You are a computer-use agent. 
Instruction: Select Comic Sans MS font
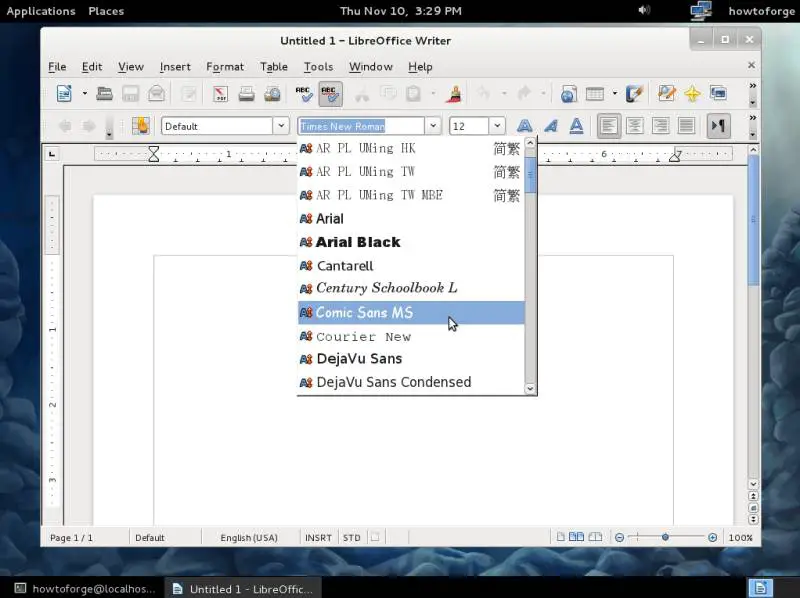click(411, 312)
